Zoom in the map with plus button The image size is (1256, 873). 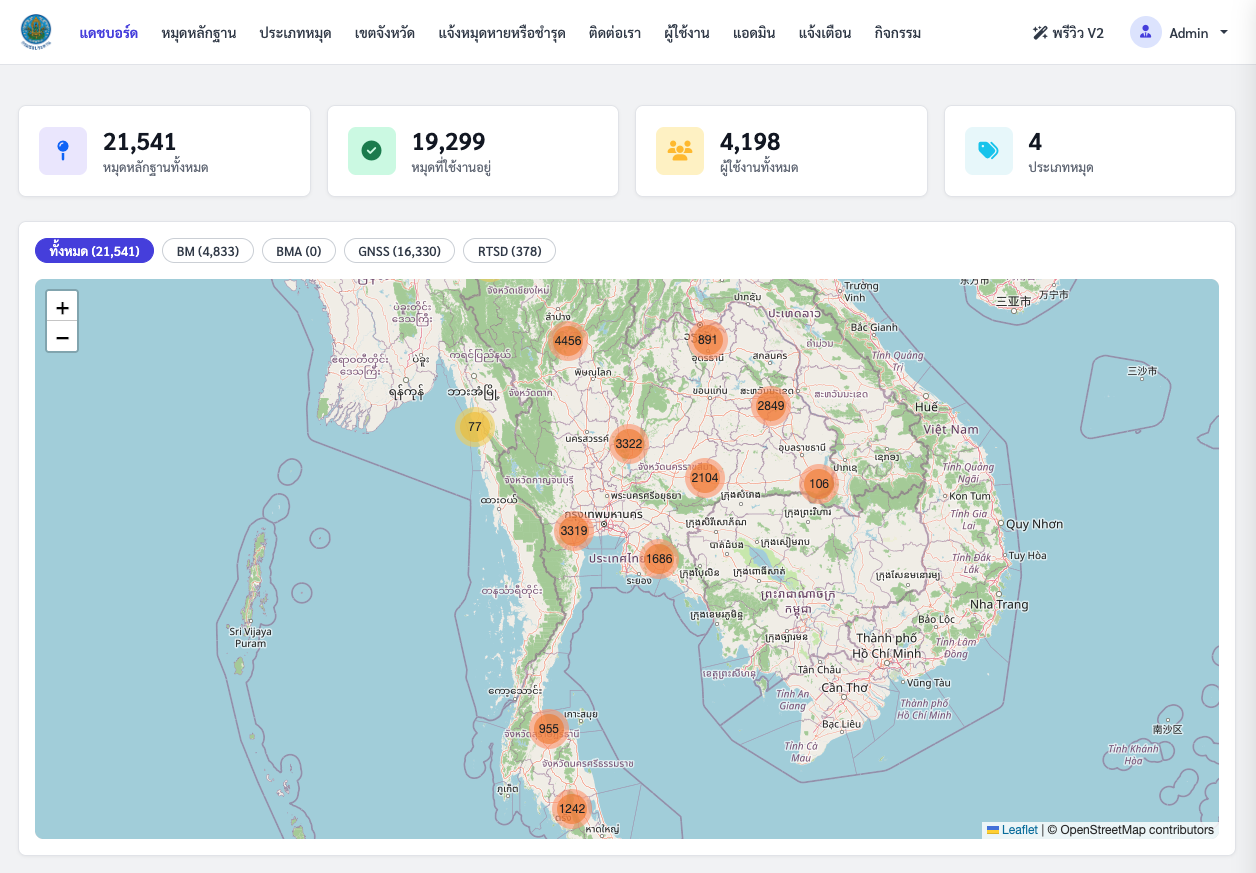click(62, 307)
